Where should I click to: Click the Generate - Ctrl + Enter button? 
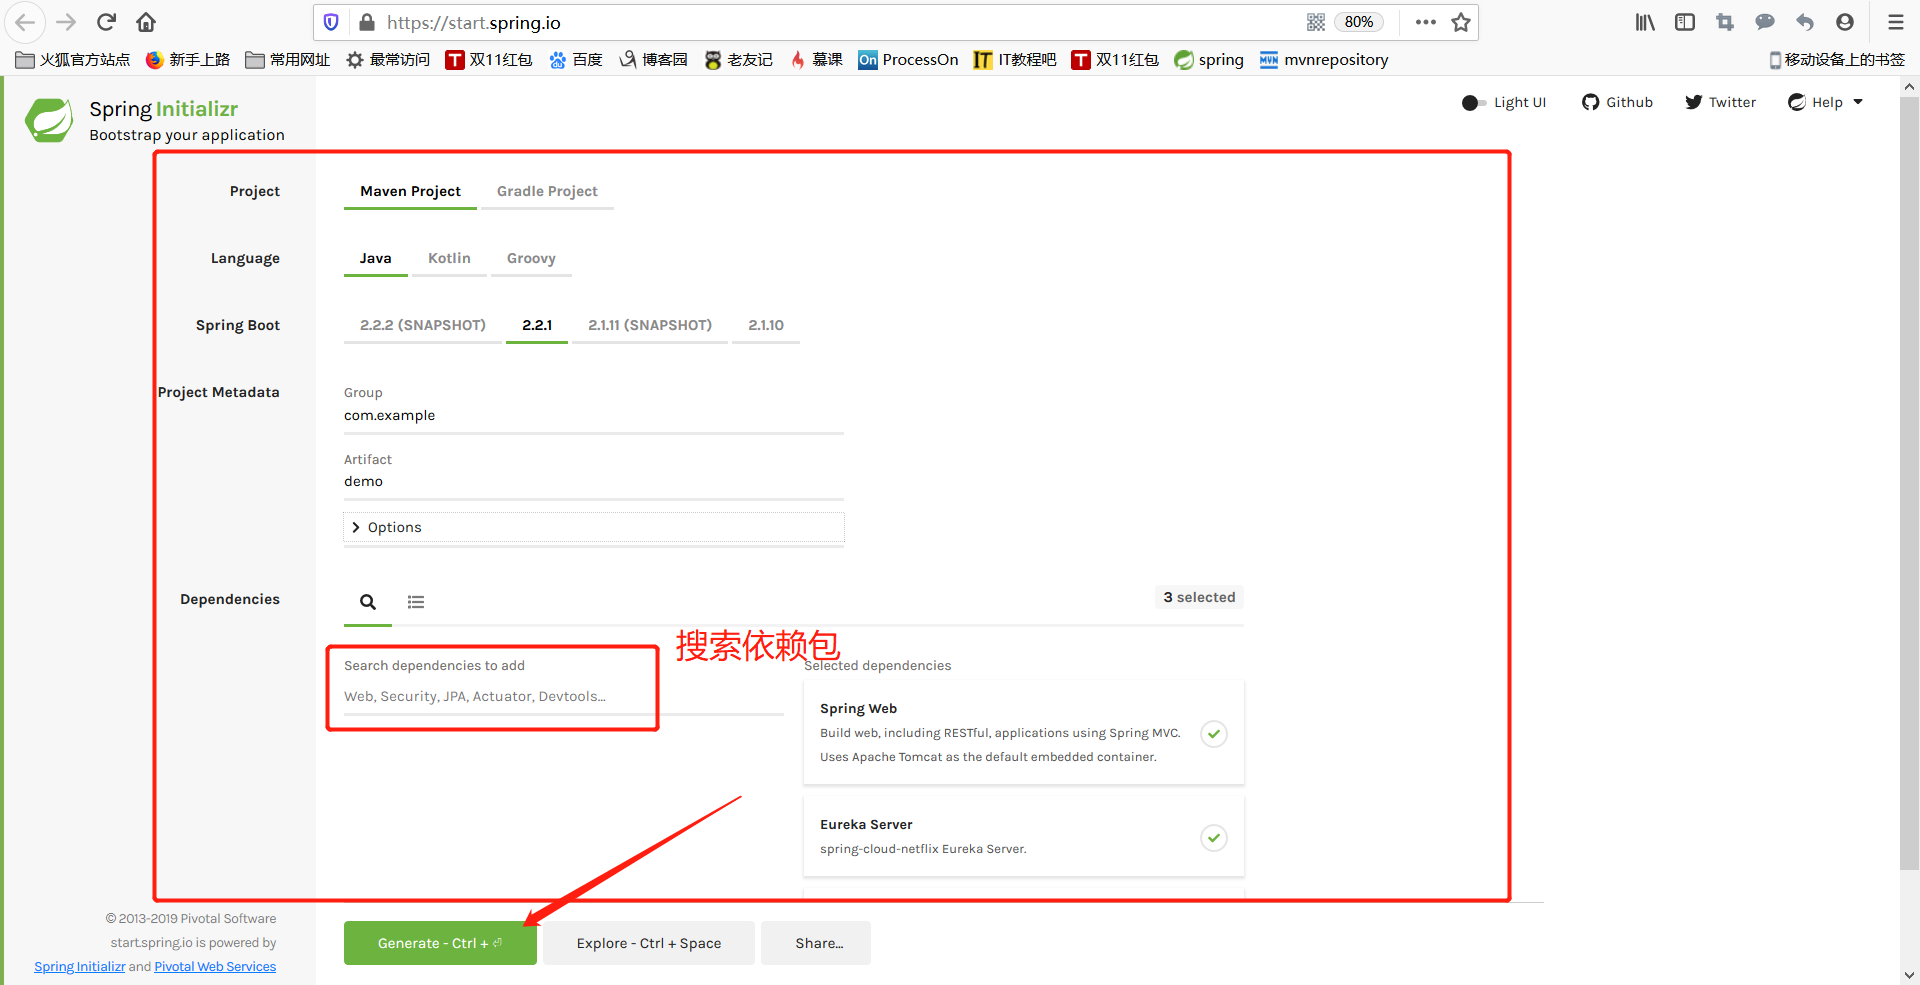point(440,943)
